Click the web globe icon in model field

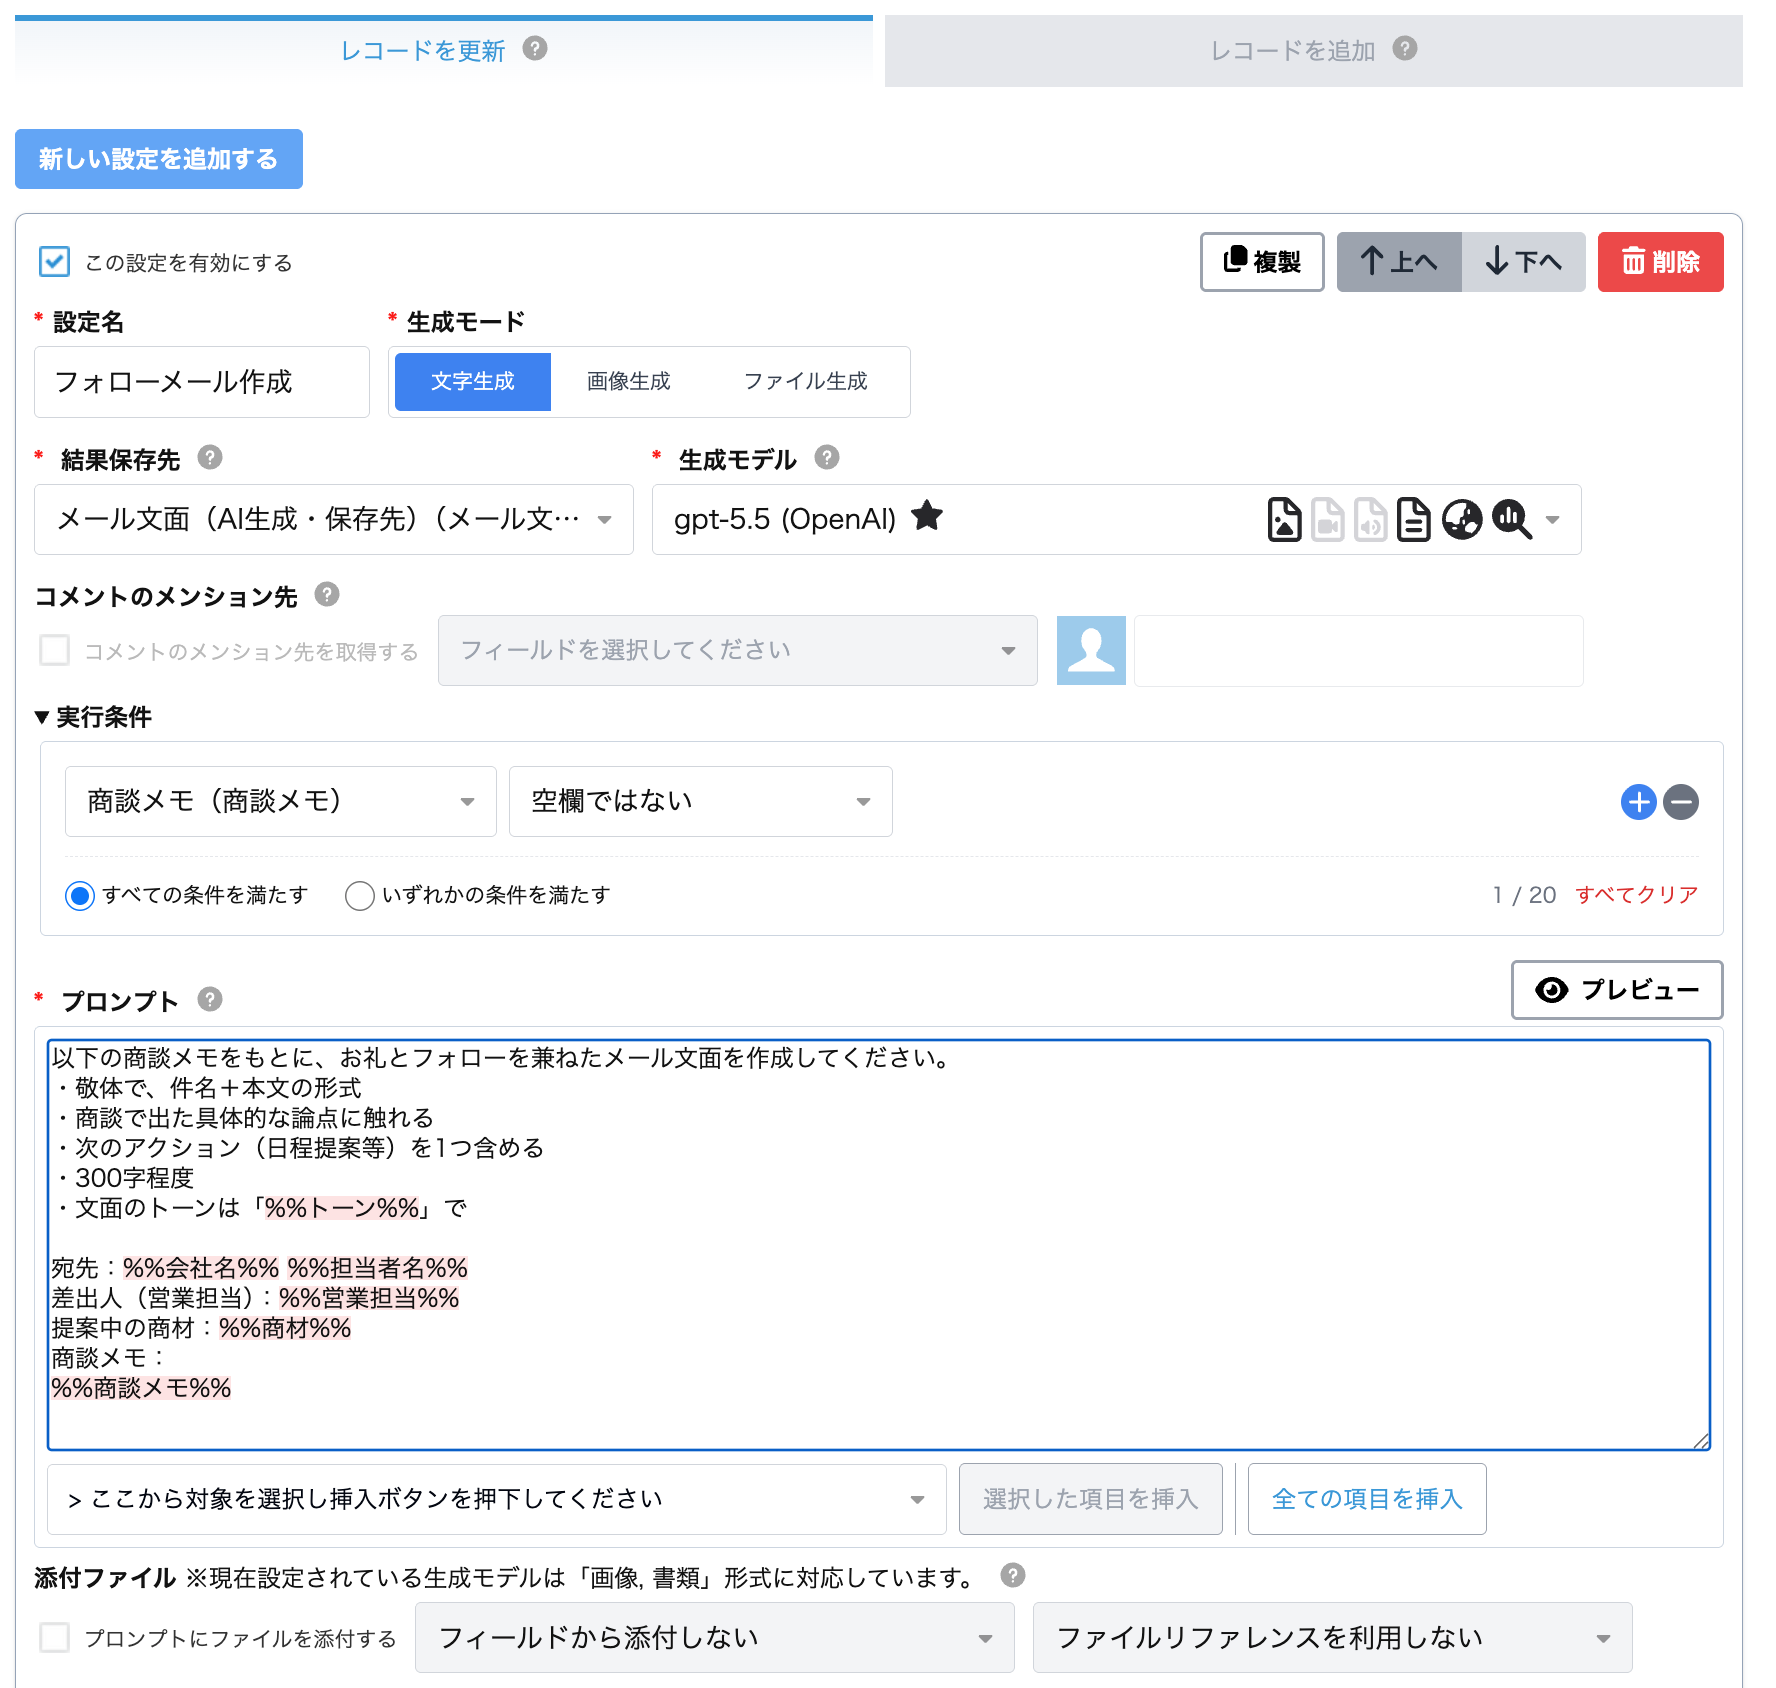[x=1461, y=519]
